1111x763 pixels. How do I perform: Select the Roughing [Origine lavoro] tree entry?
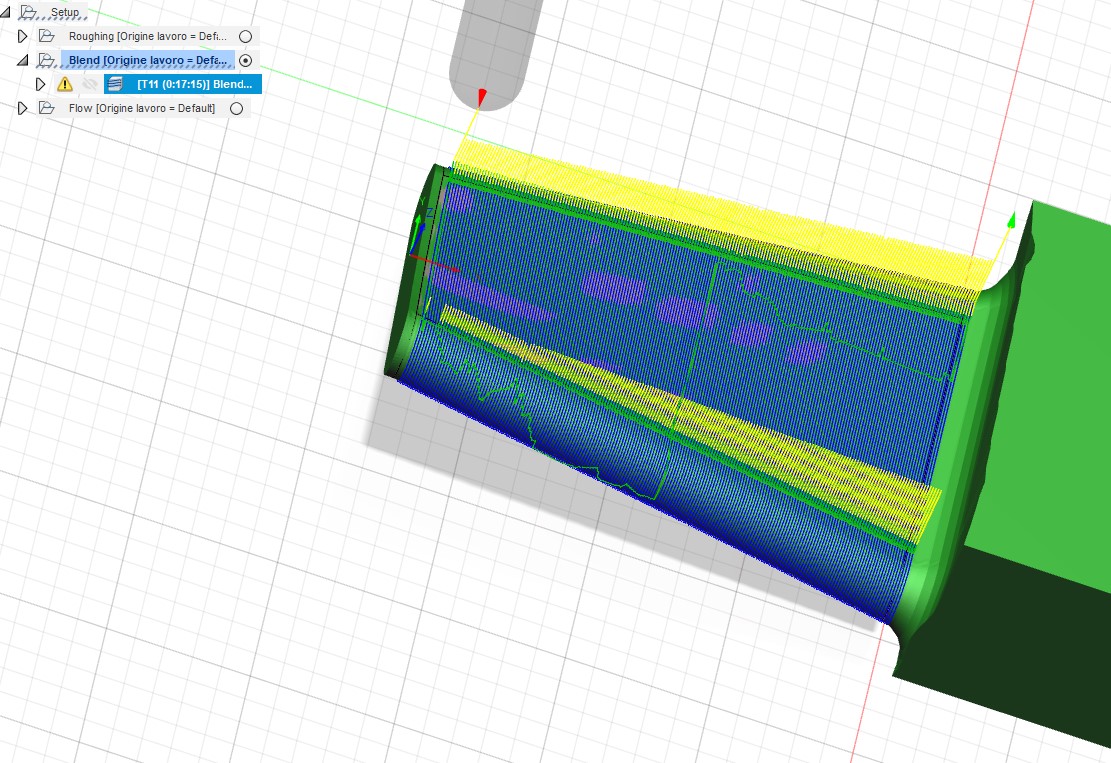[150, 36]
